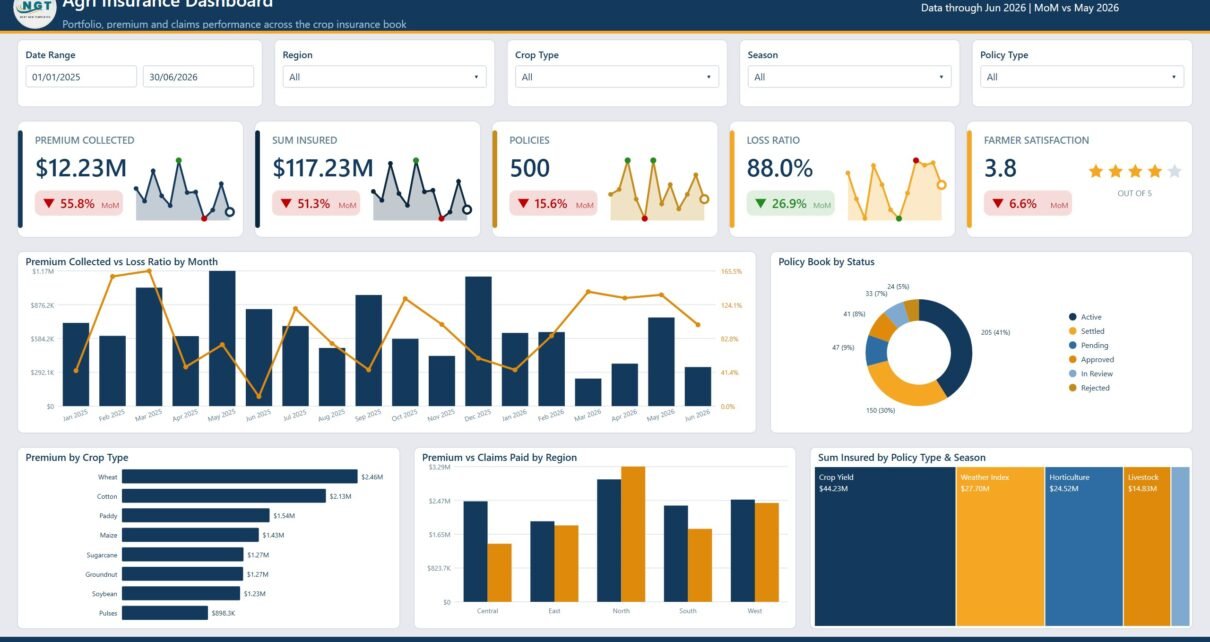Select the Wheat bar in crop chart
The image size is (1210, 642).
240,477
